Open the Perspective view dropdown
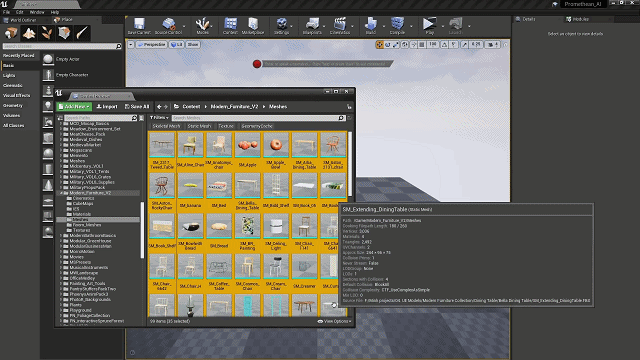Viewport: 640px width, 360px height. tap(152, 44)
